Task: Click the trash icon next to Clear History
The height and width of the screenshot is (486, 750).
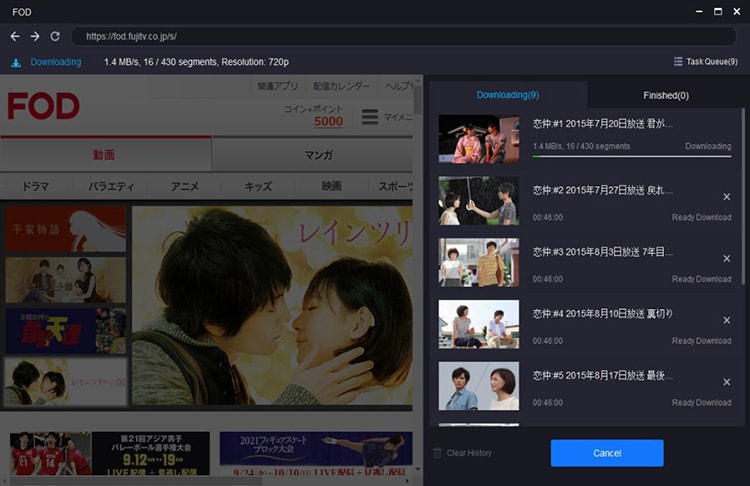Action: pyautogui.click(x=437, y=453)
